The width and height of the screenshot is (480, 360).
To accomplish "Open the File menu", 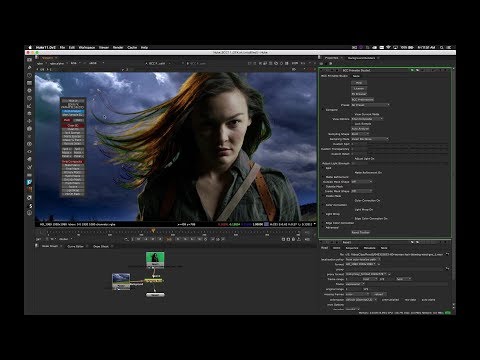I will point(62,47).
